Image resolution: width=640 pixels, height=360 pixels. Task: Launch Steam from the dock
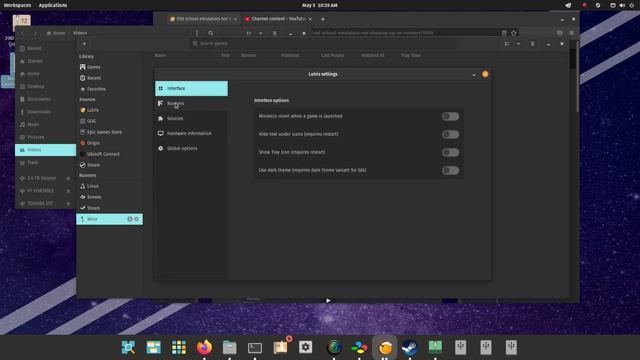pyautogui.click(x=409, y=347)
